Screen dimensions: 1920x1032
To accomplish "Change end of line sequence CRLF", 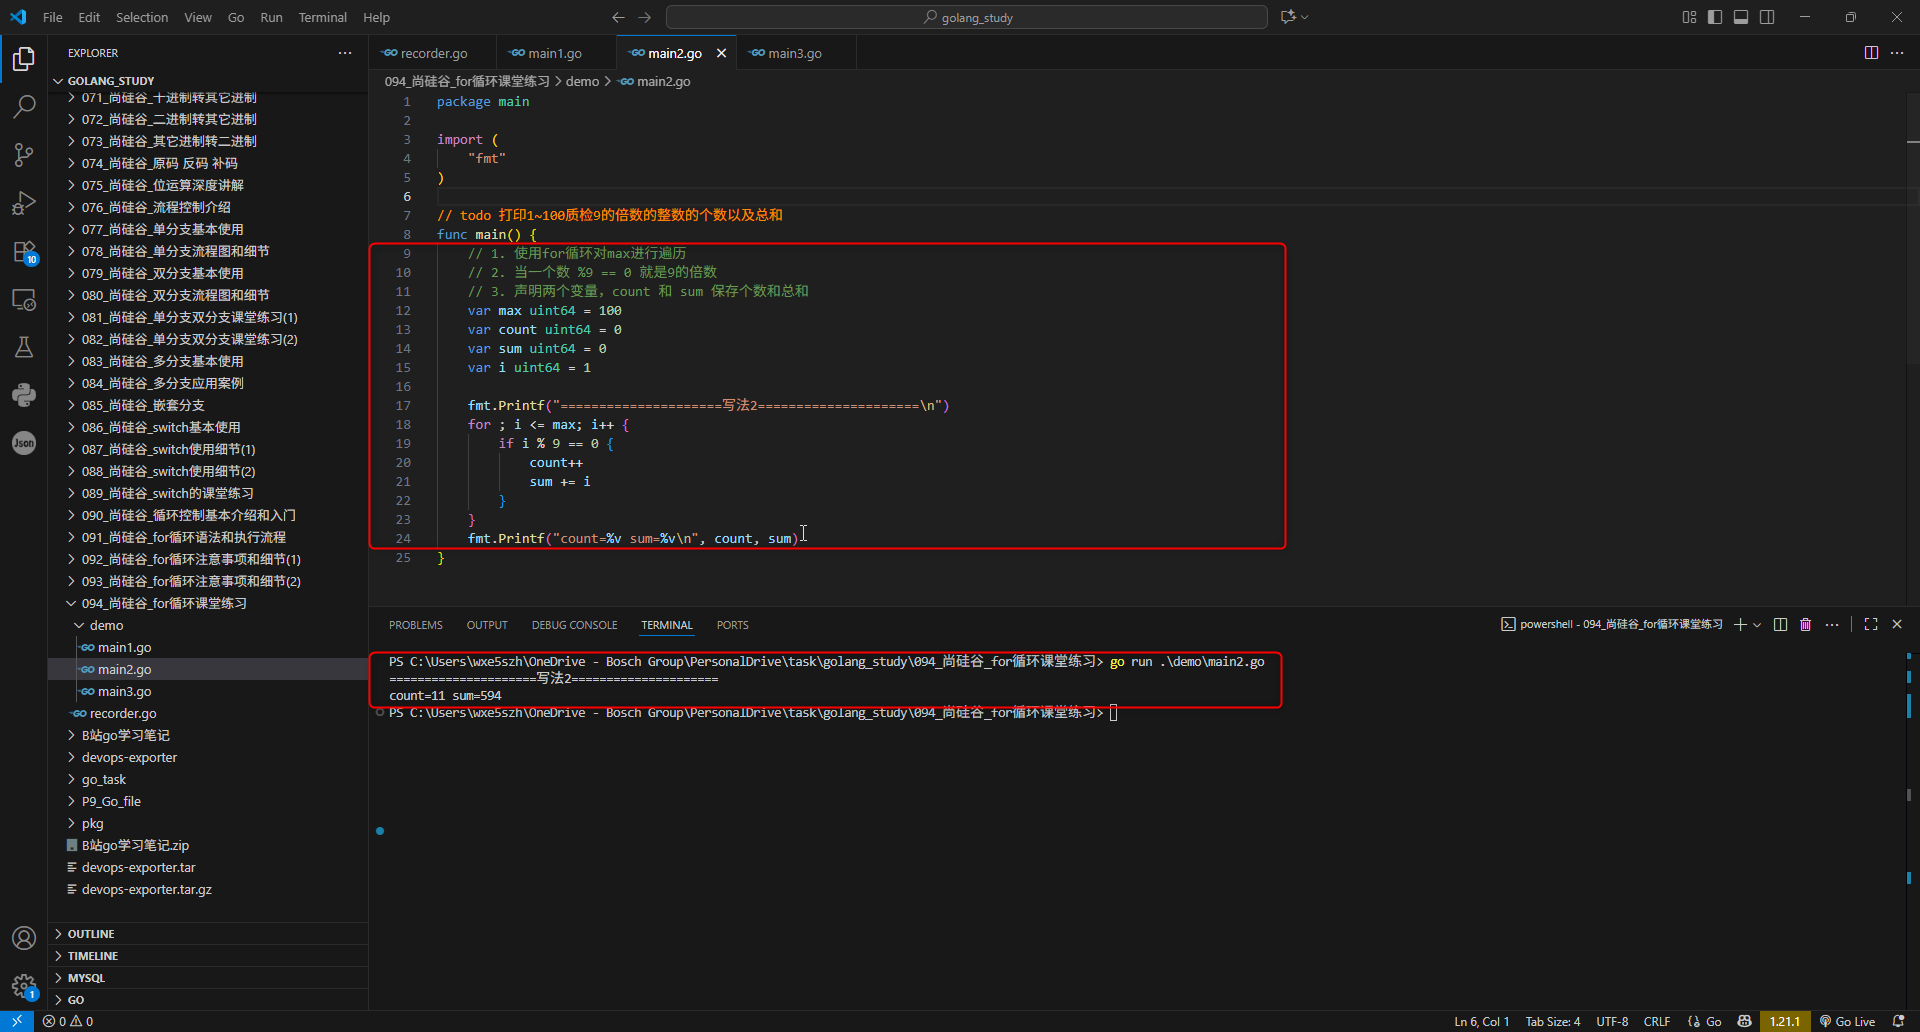I will [1657, 1021].
